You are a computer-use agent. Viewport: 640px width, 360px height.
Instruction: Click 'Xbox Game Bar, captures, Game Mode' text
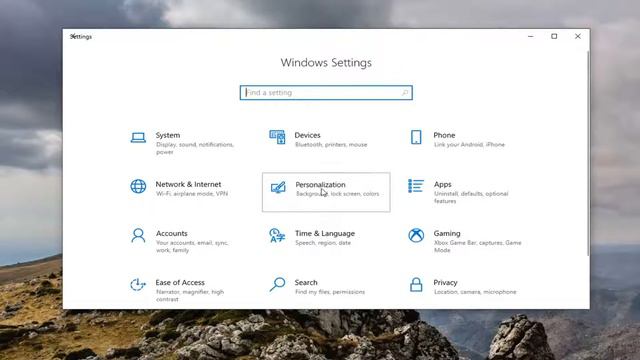click(478, 247)
